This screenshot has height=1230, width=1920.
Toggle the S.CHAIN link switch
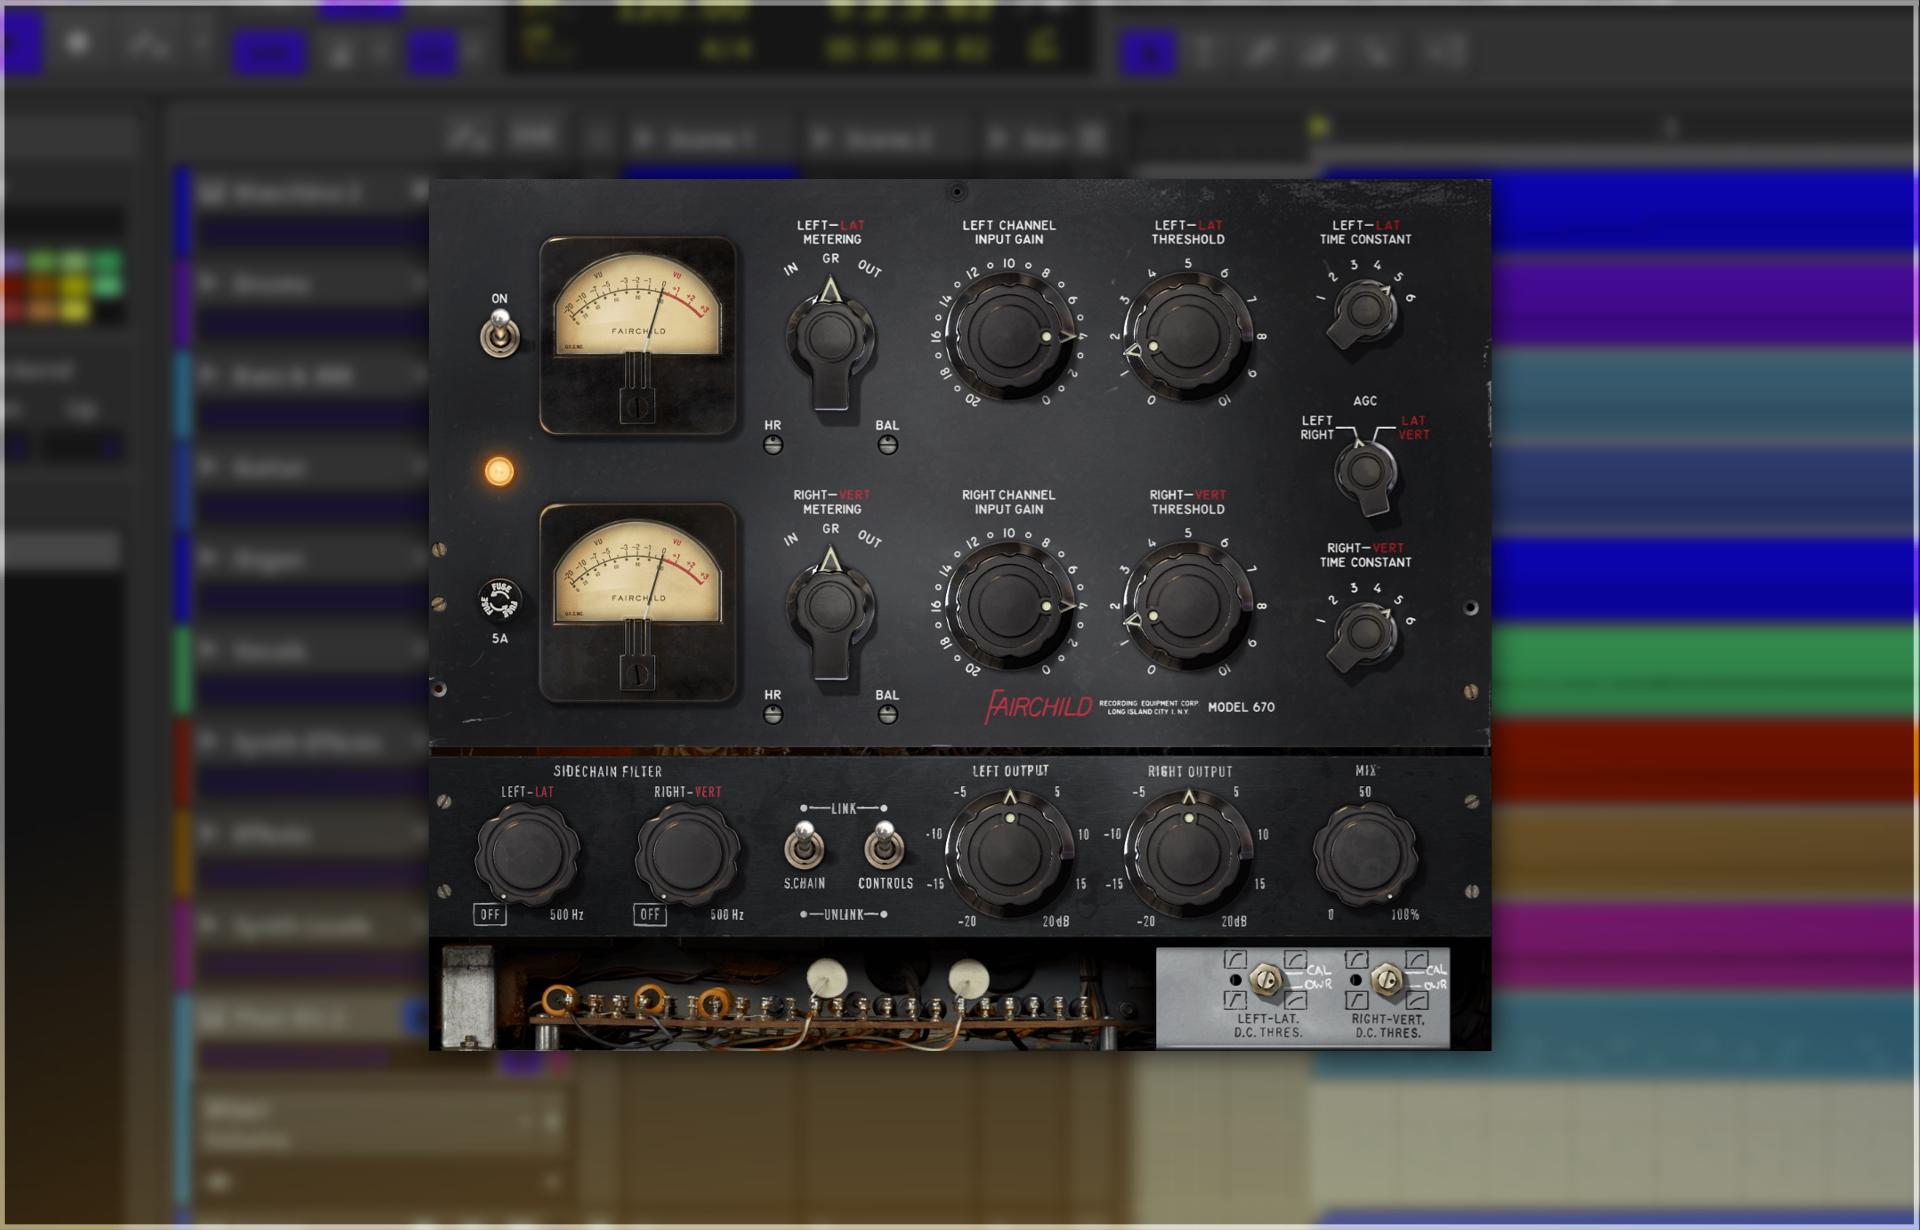pos(803,846)
